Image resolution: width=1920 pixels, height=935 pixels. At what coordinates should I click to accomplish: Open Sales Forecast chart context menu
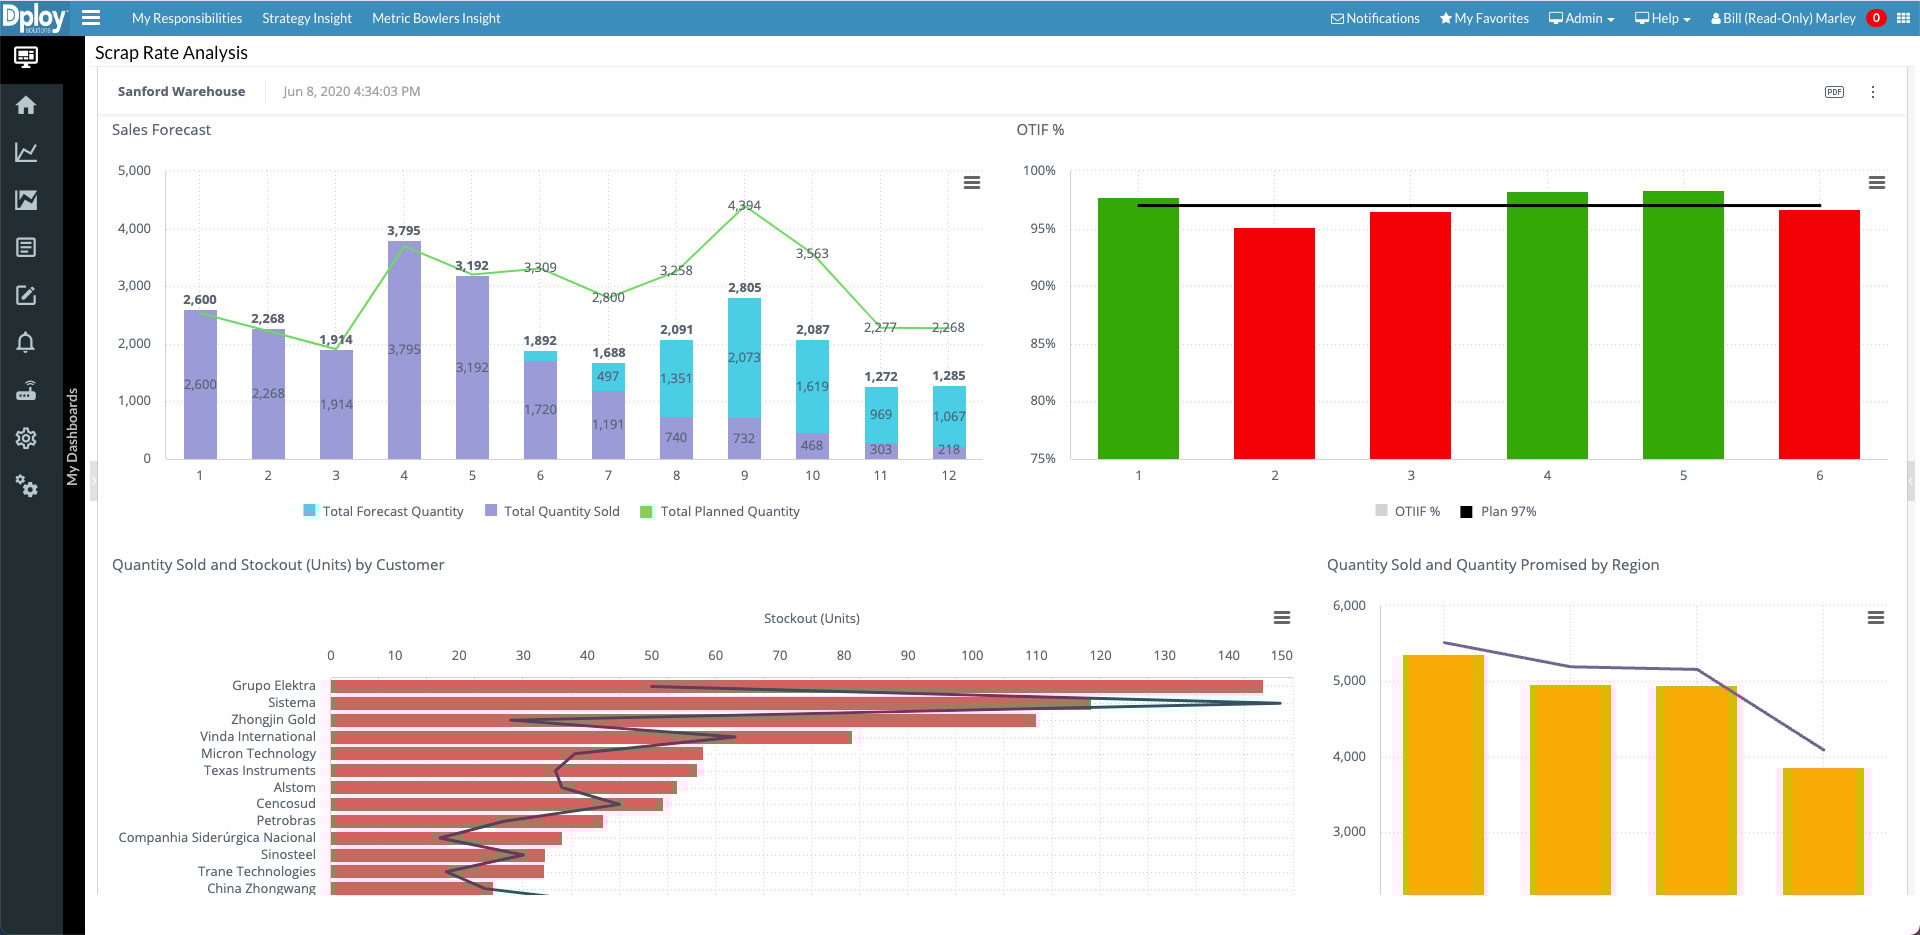[972, 183]
